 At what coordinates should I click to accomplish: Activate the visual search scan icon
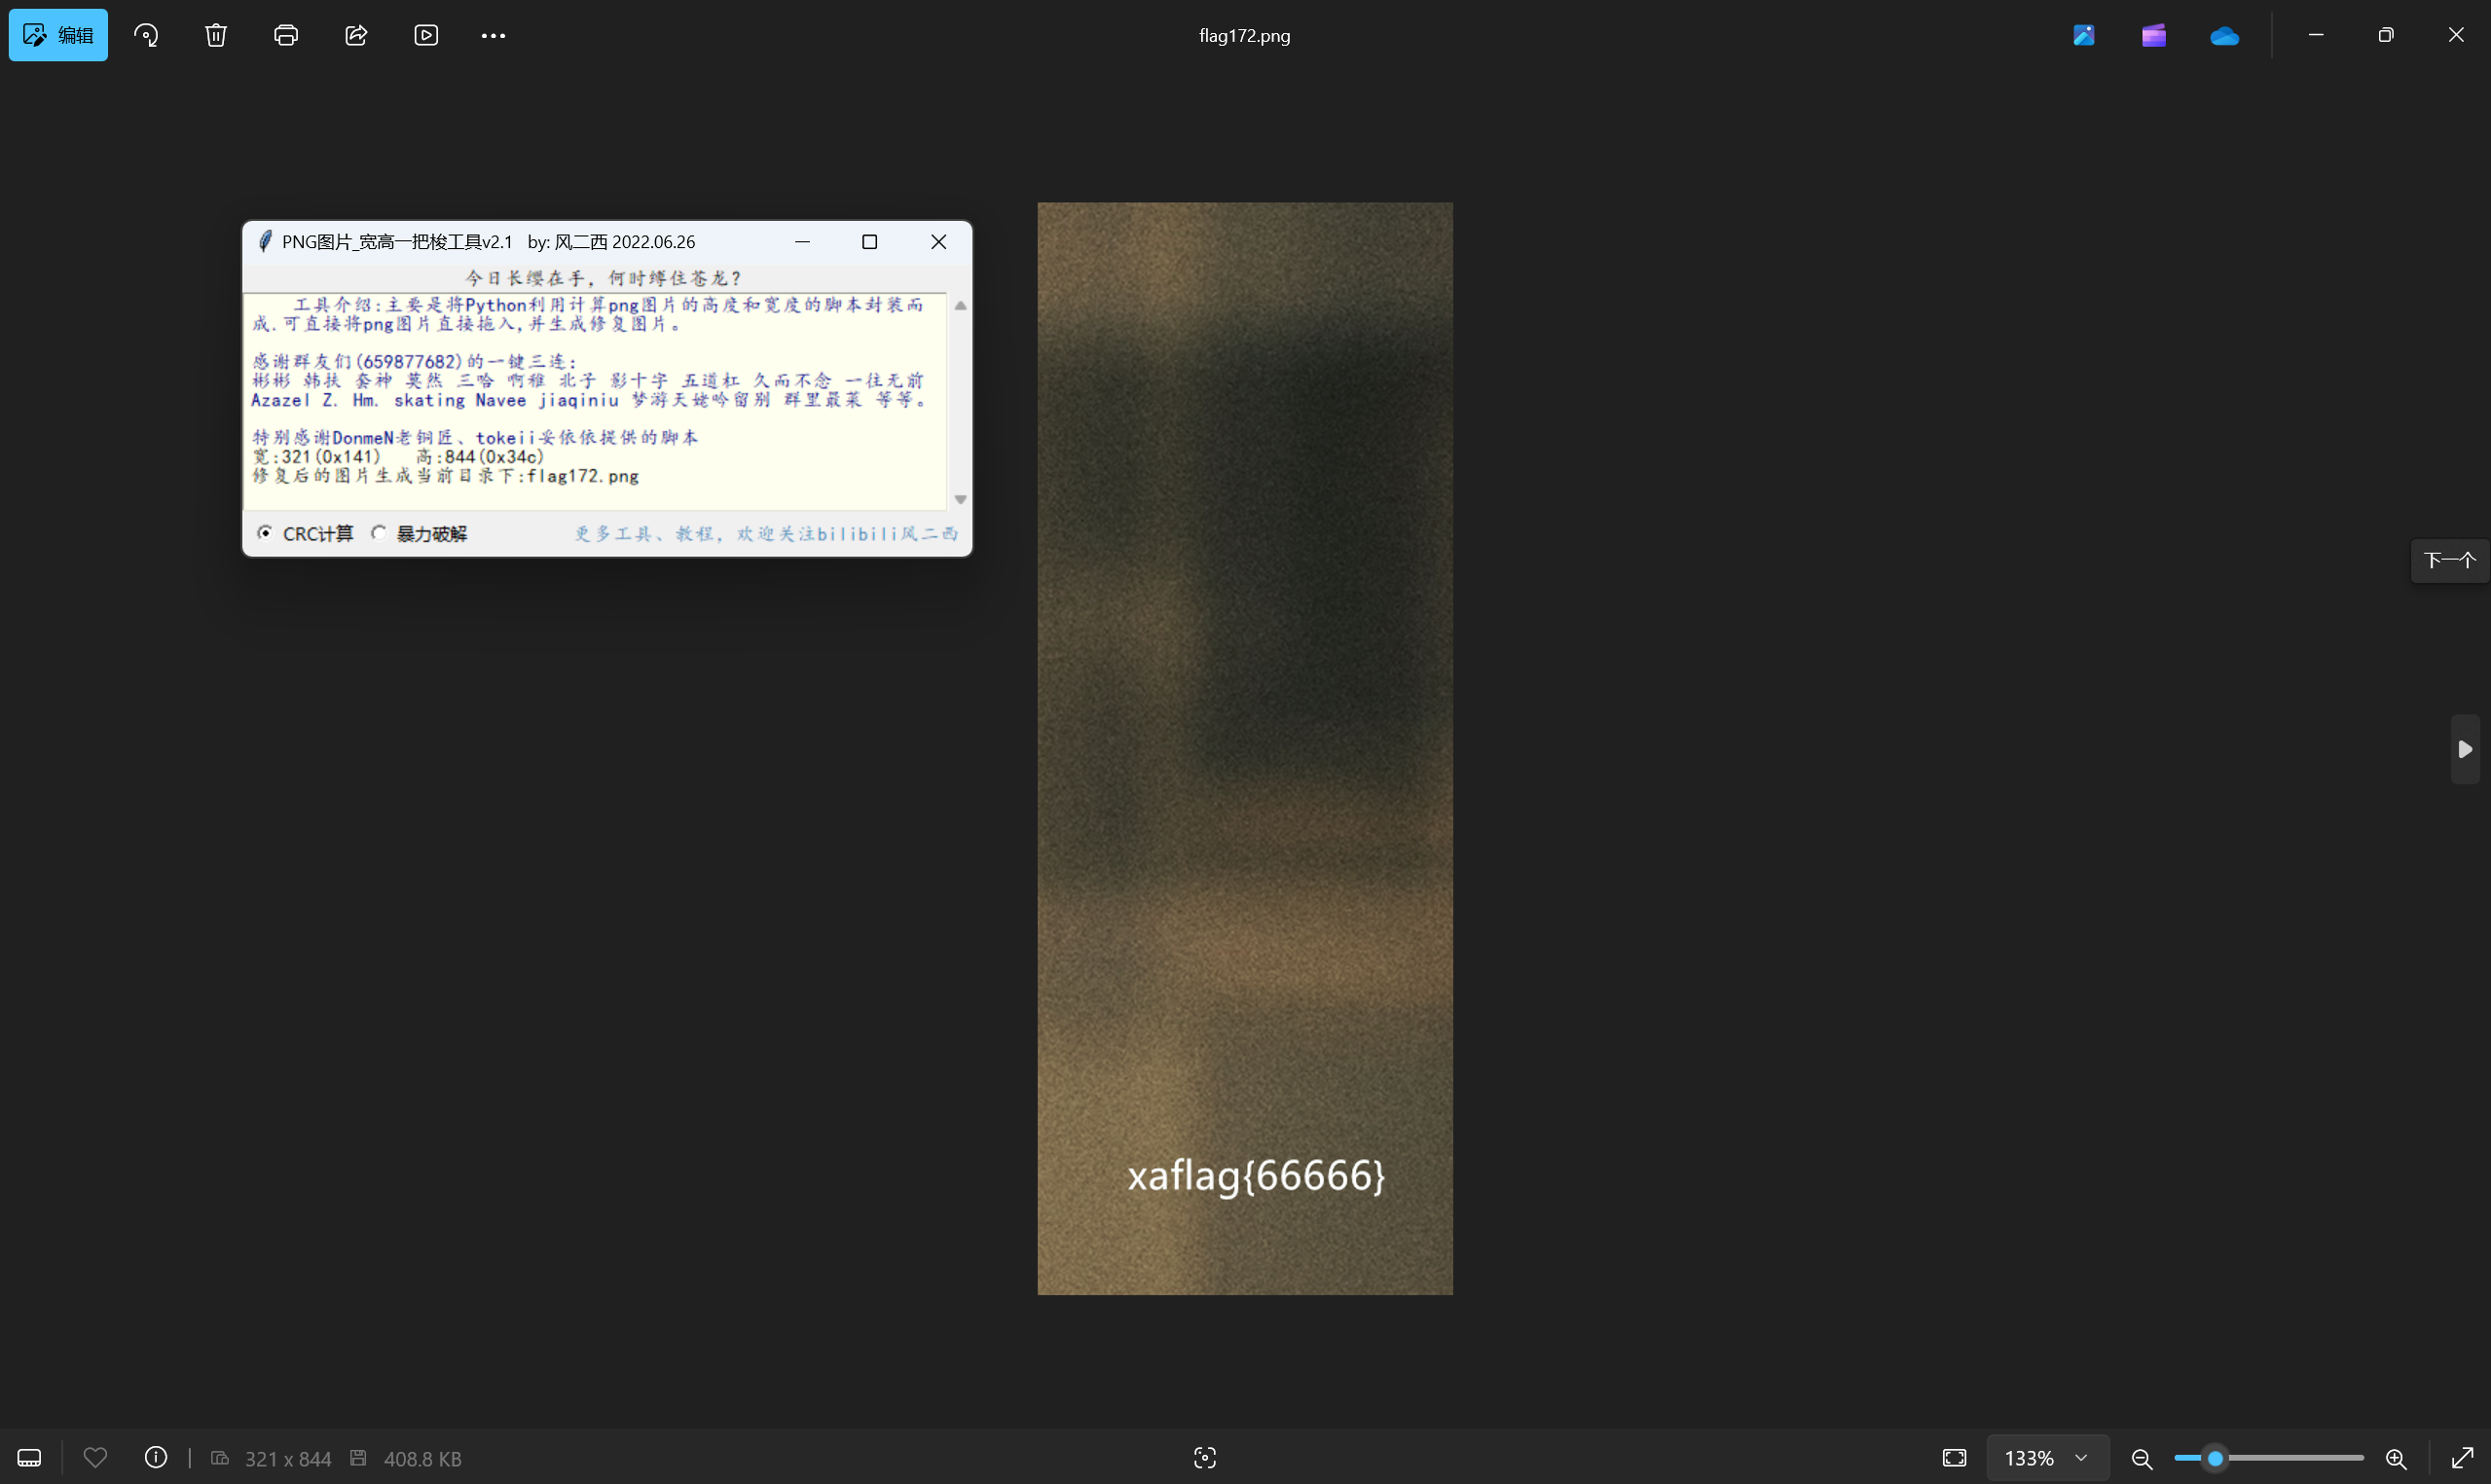[1205, 1458]
